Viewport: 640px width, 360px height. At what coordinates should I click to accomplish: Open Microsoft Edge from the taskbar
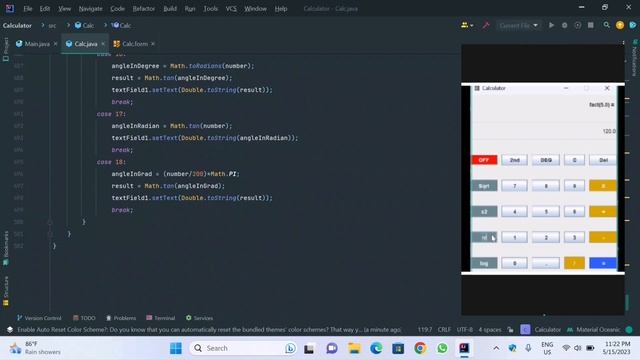click(376, 348)
